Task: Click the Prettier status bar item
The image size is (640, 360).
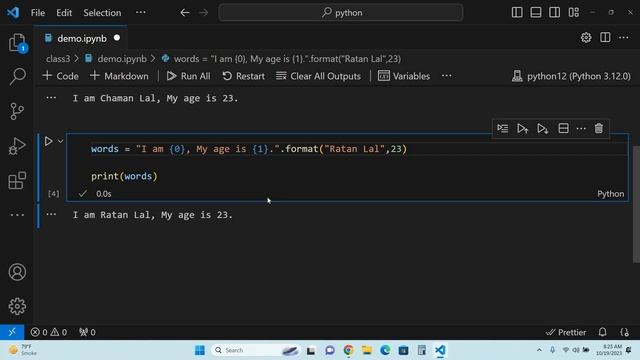Action: tap(566, 332)
